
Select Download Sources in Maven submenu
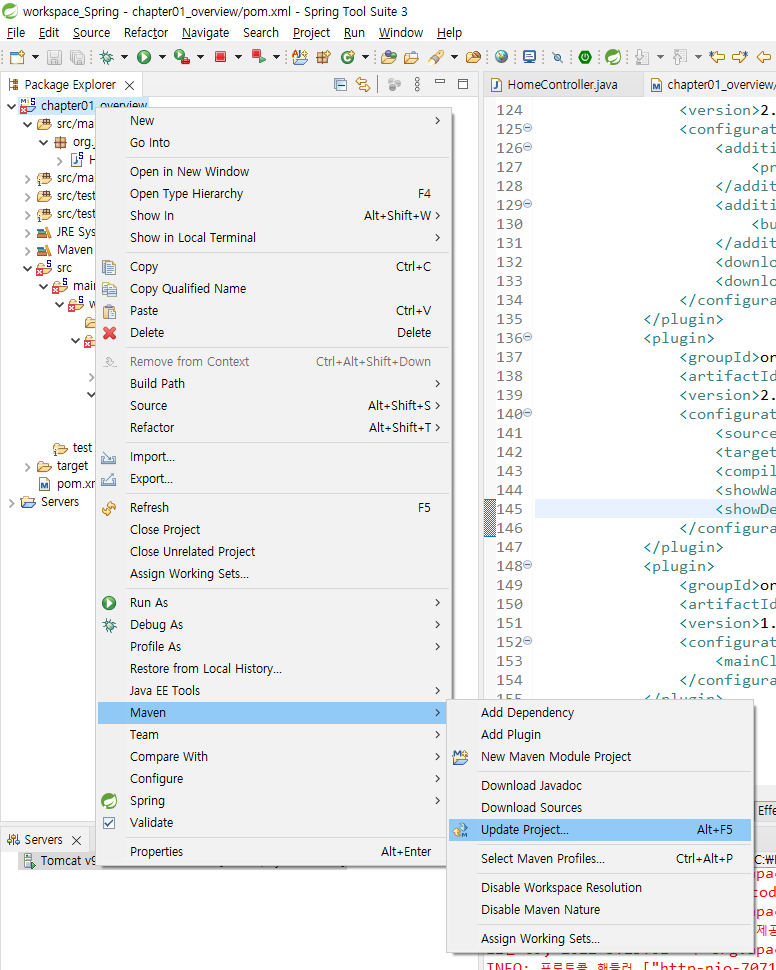[x=600, y=807]
